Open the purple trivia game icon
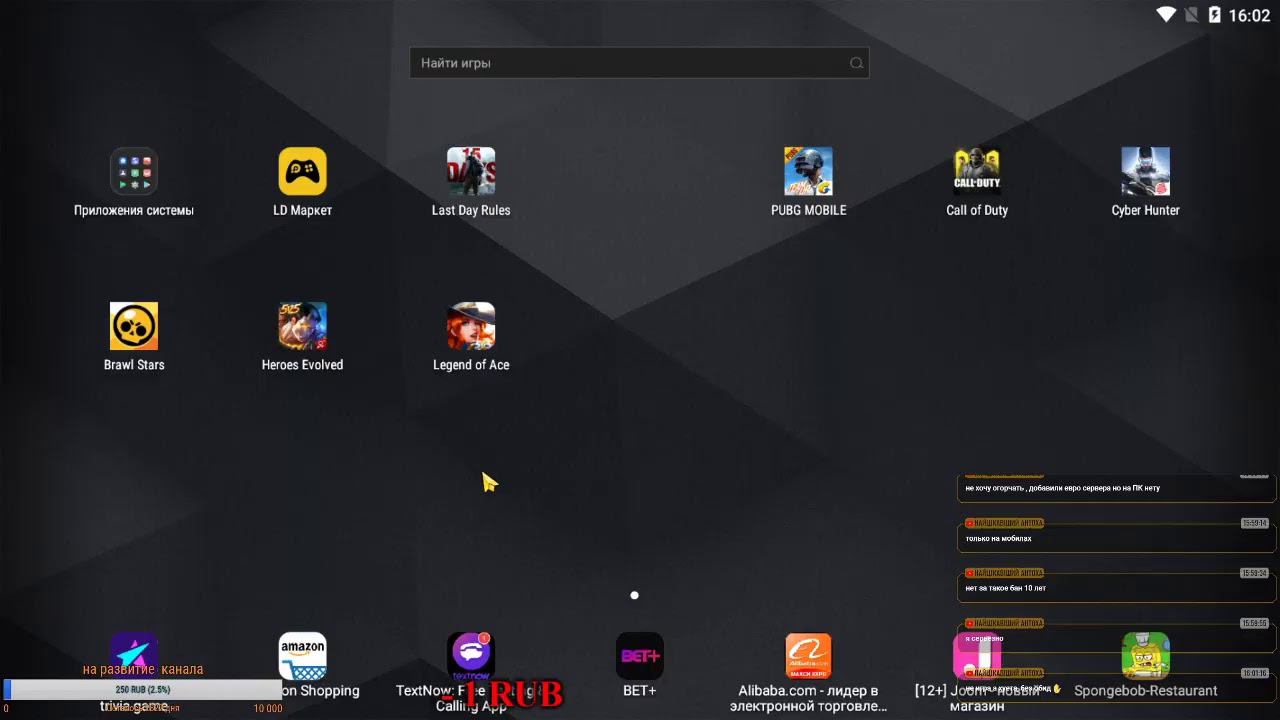This screenshot has height=720, width=1280. pos(134,656)
